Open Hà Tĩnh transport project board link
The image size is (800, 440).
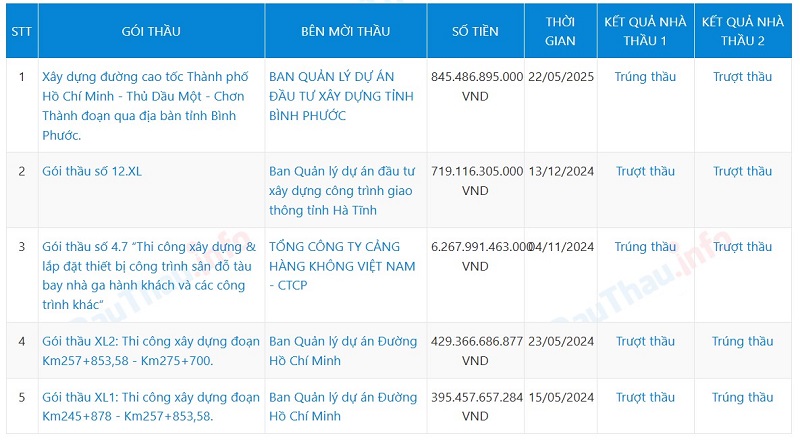click(342, 190)
